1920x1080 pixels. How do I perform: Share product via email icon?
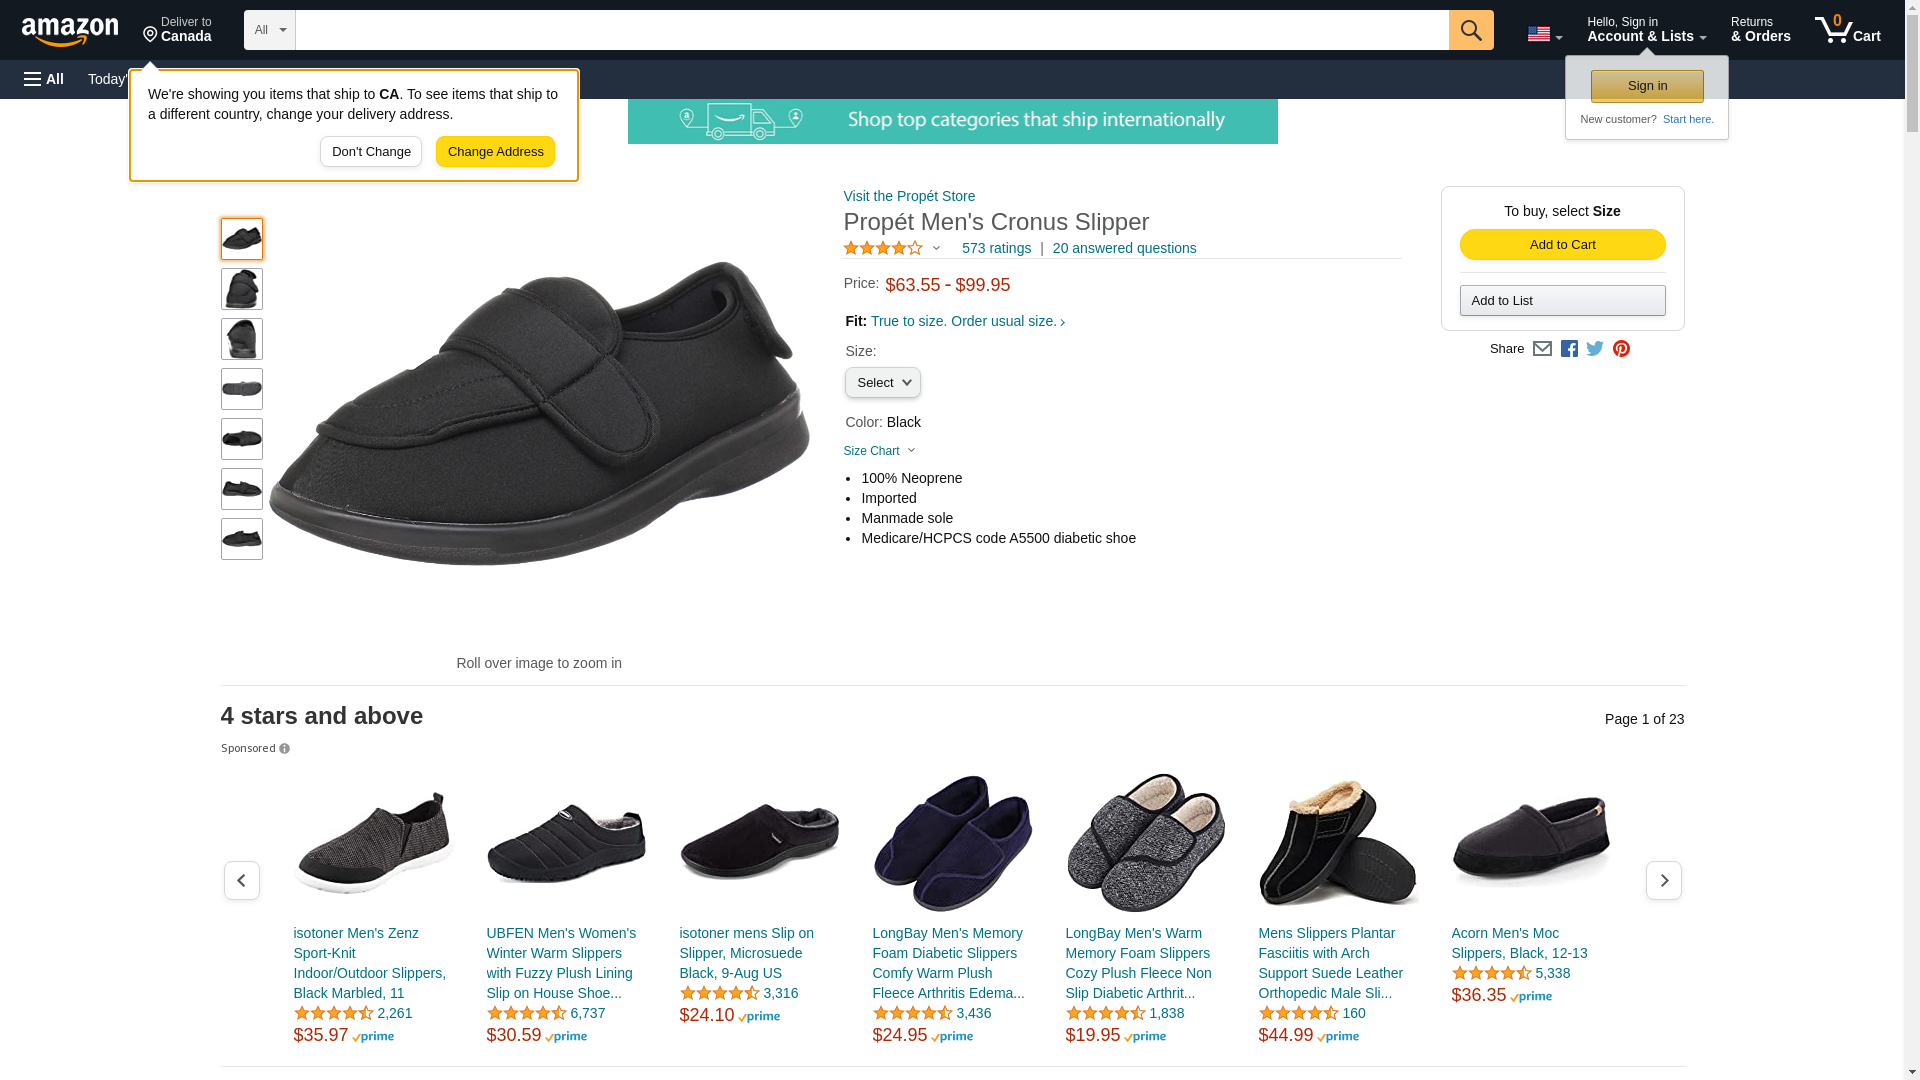click(x=1542, y=349)
